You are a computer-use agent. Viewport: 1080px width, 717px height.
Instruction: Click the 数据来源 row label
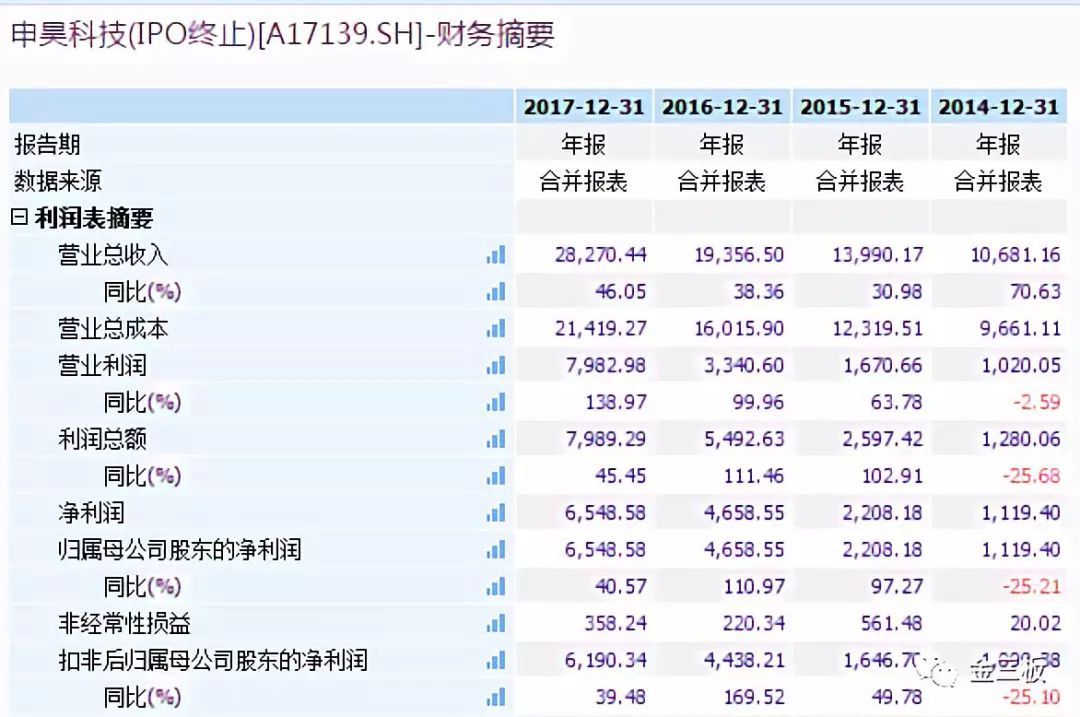click(58, 181)
